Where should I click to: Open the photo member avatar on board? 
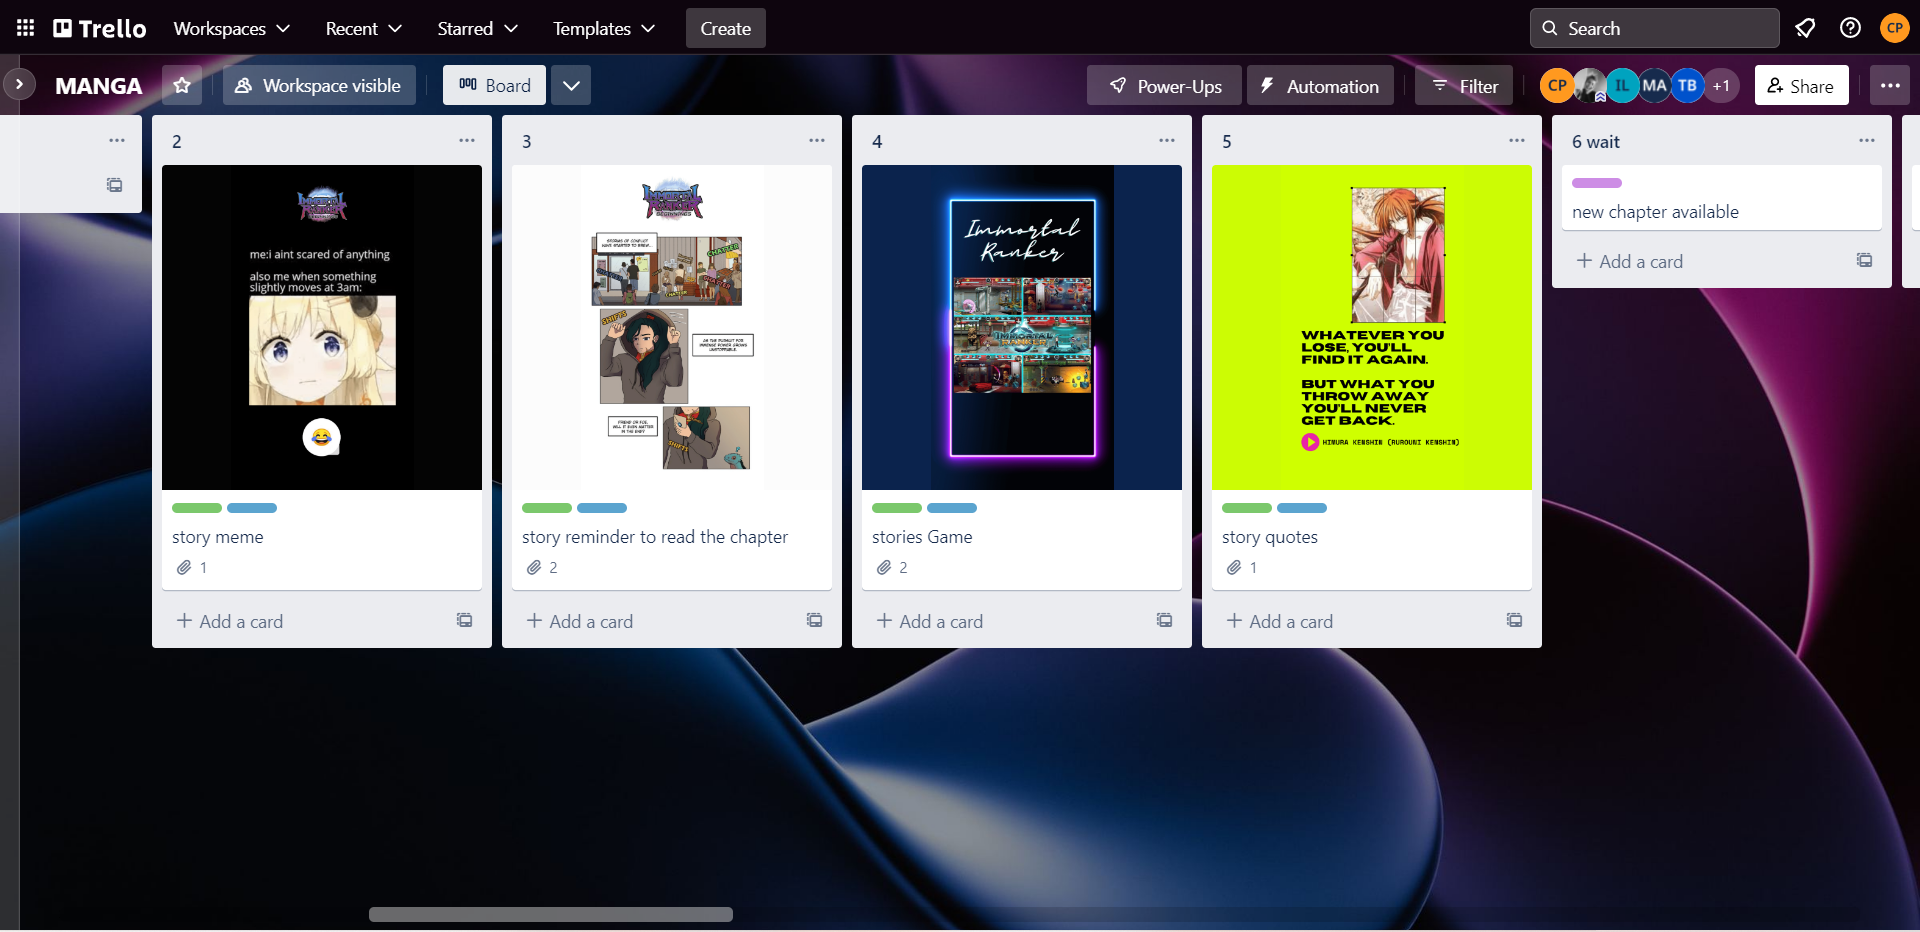1590,86
